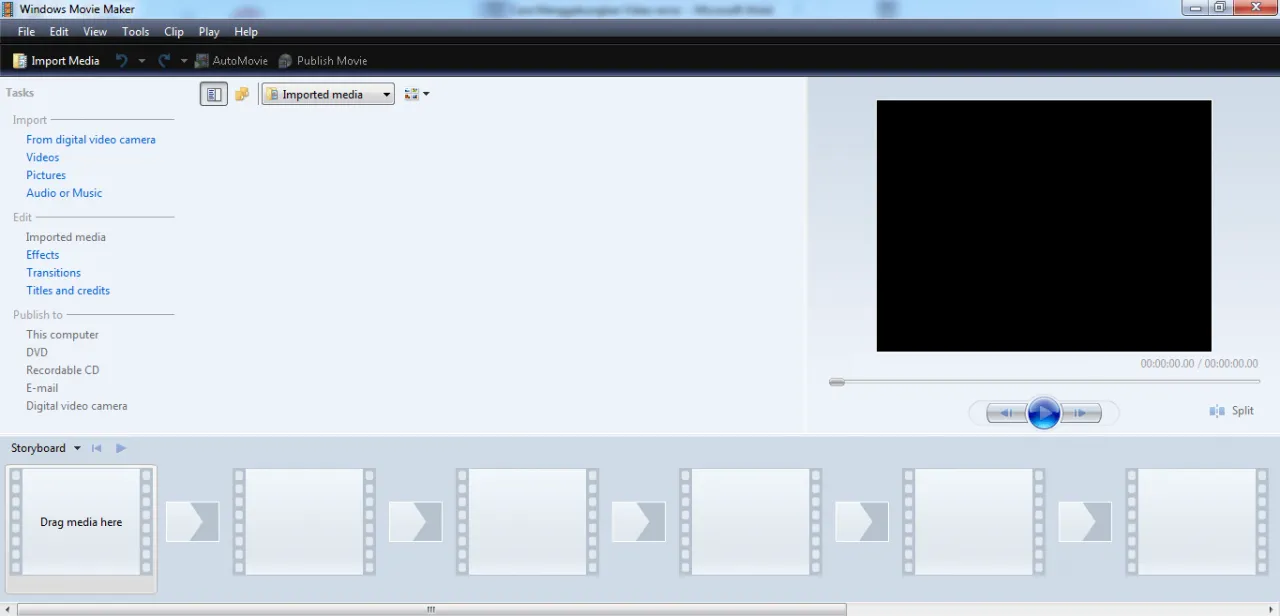Click the Audio or Music link
Screen dimensions: 1280x616
[x=64, y=194]
